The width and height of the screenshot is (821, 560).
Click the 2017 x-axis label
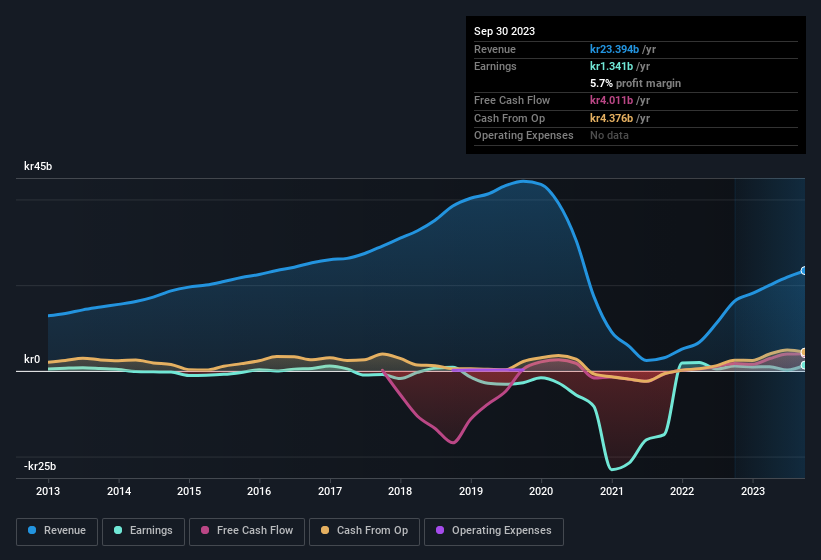pos(330,491)
